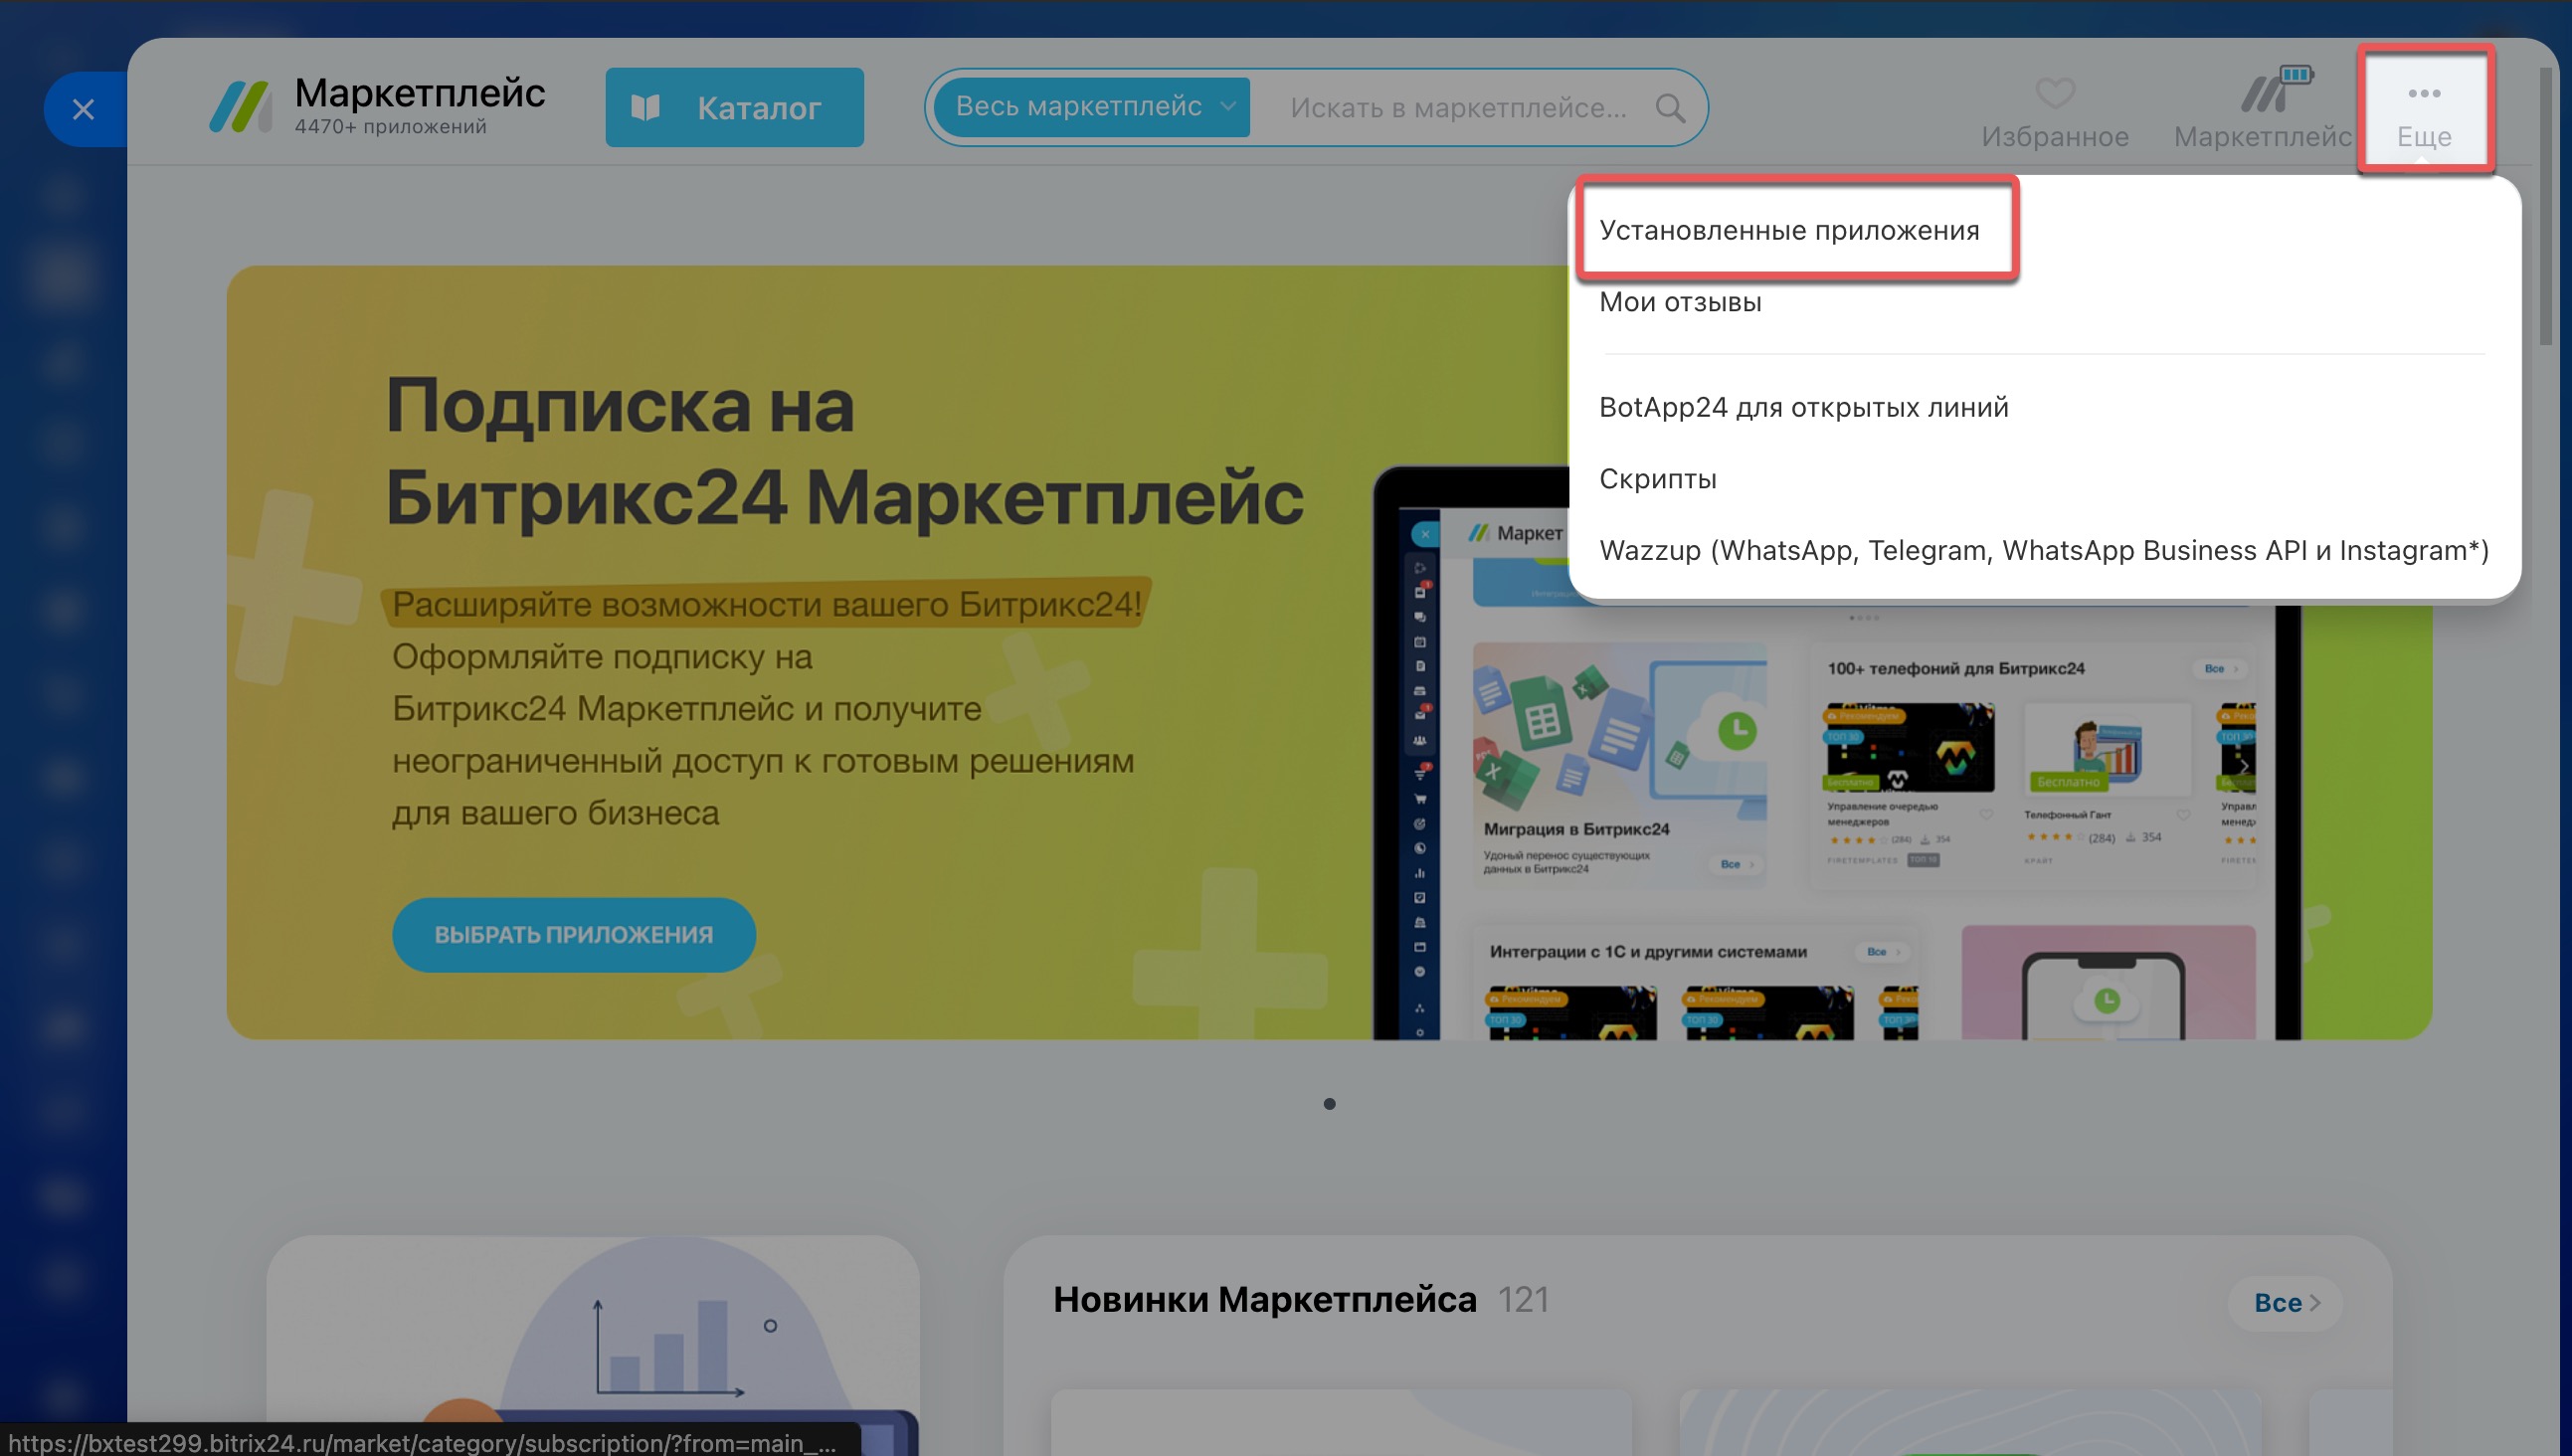Click the Еще three-dots menu
This screenshot has height=1456, width=2572.
point(2424,111)
